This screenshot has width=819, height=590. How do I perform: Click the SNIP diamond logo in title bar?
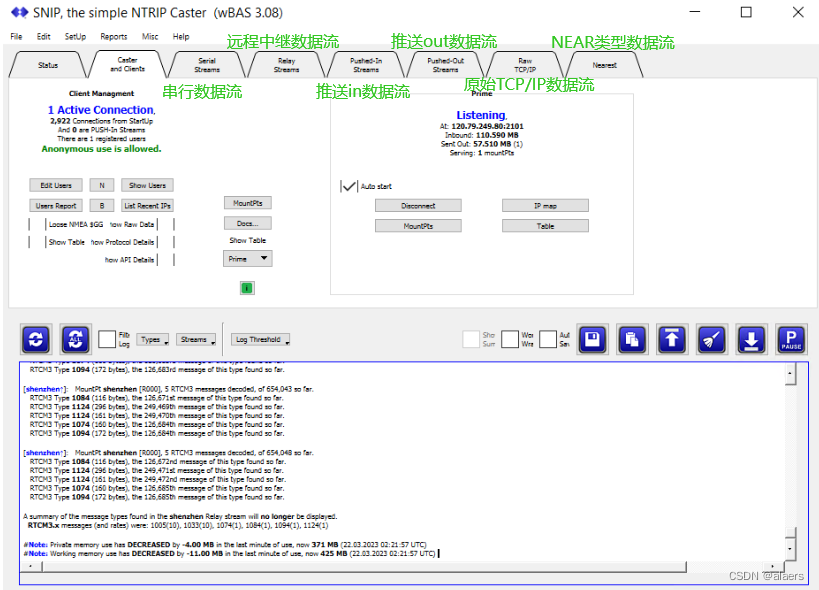[20, 12]
